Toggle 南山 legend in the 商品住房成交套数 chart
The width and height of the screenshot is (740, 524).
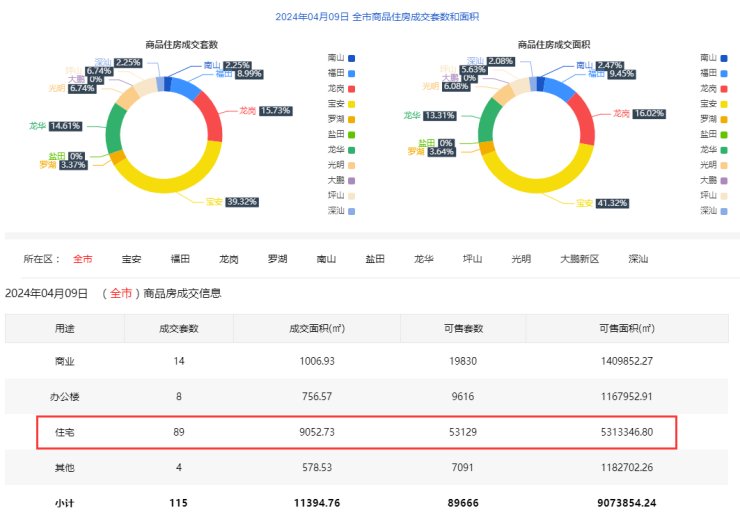pyautogui.click(x=340, y=58)
